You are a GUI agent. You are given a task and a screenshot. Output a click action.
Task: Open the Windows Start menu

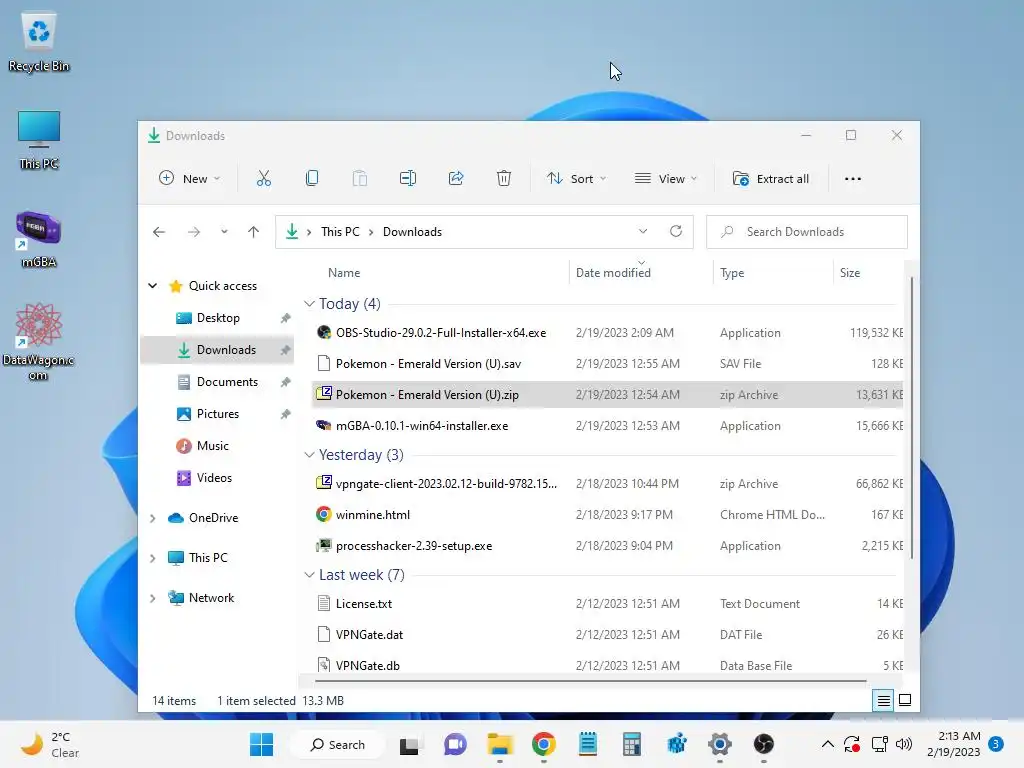pos(261,744)
